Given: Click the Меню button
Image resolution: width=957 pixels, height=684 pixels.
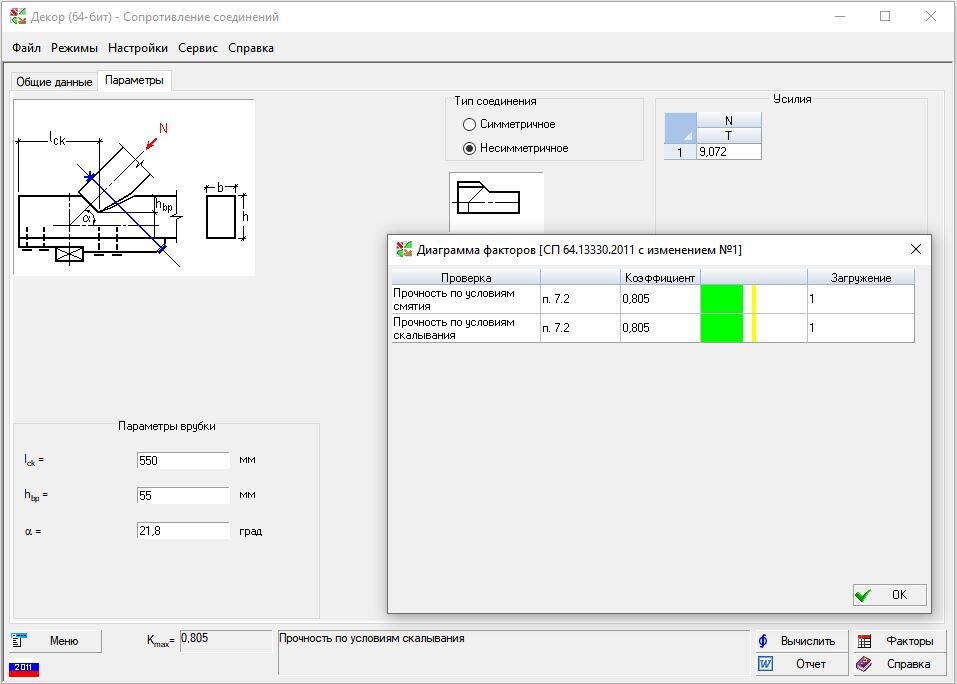Looking at the screenshot, I should [x=56, y=641].
